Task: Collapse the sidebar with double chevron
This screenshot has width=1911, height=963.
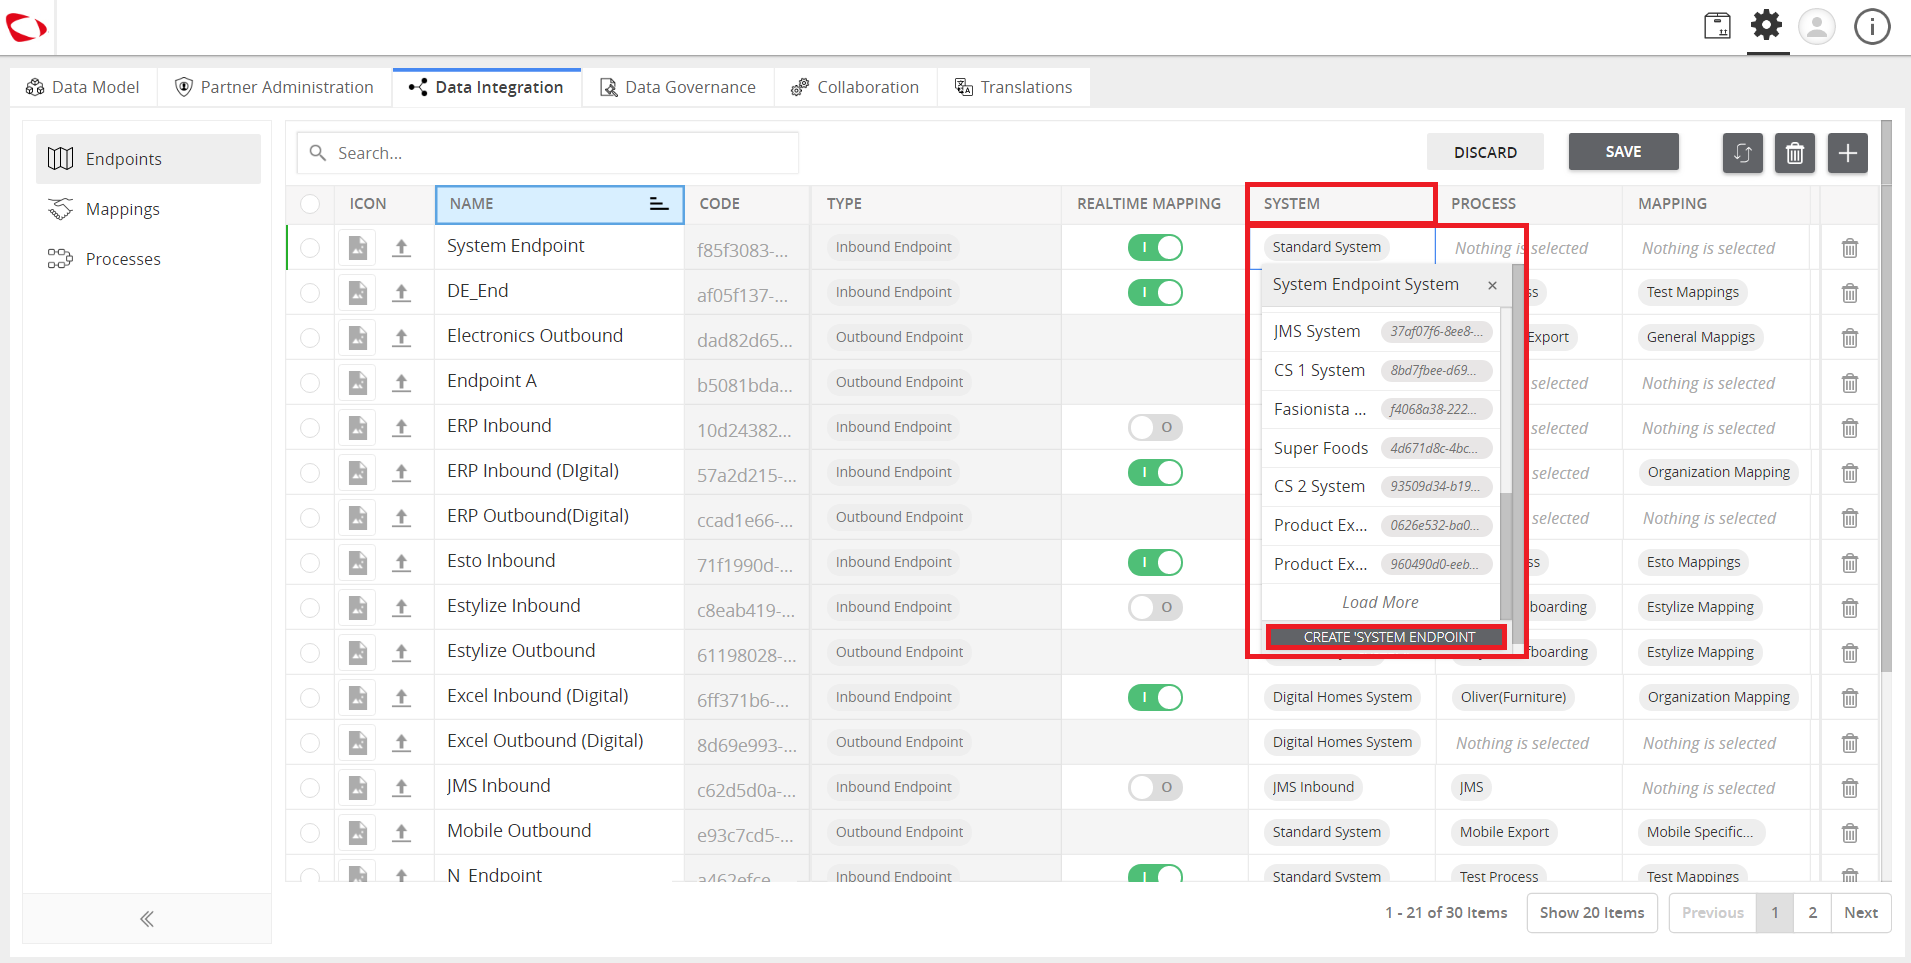Action: 147,918
